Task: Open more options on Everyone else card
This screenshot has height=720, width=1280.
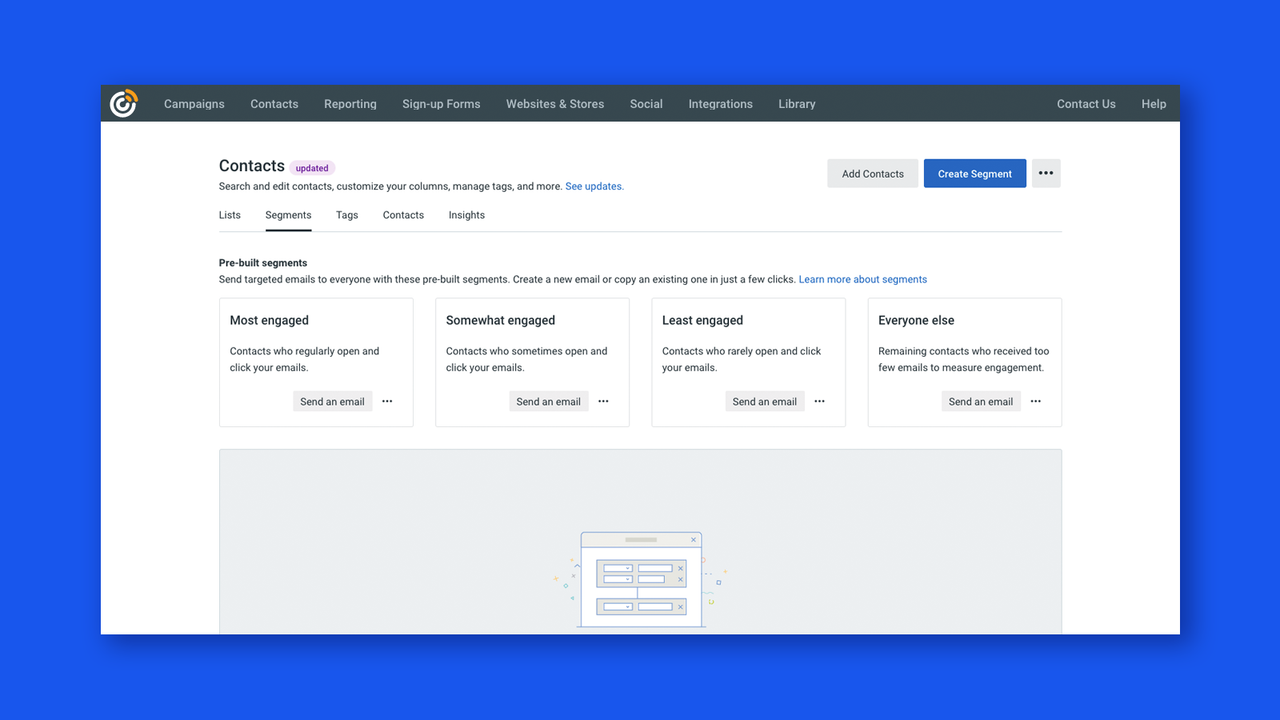Action: [x=1035, y=401]
